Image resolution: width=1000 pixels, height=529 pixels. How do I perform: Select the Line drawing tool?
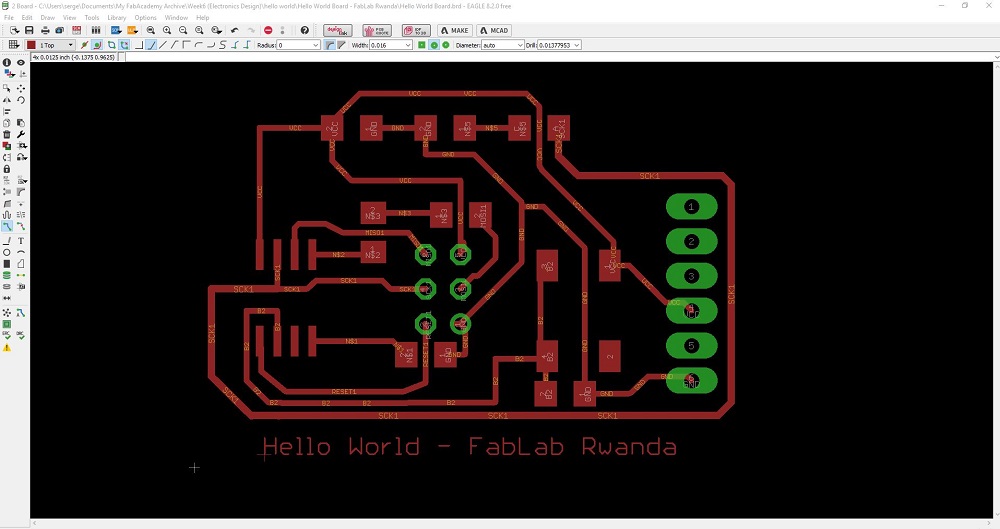tap(7, 241)
